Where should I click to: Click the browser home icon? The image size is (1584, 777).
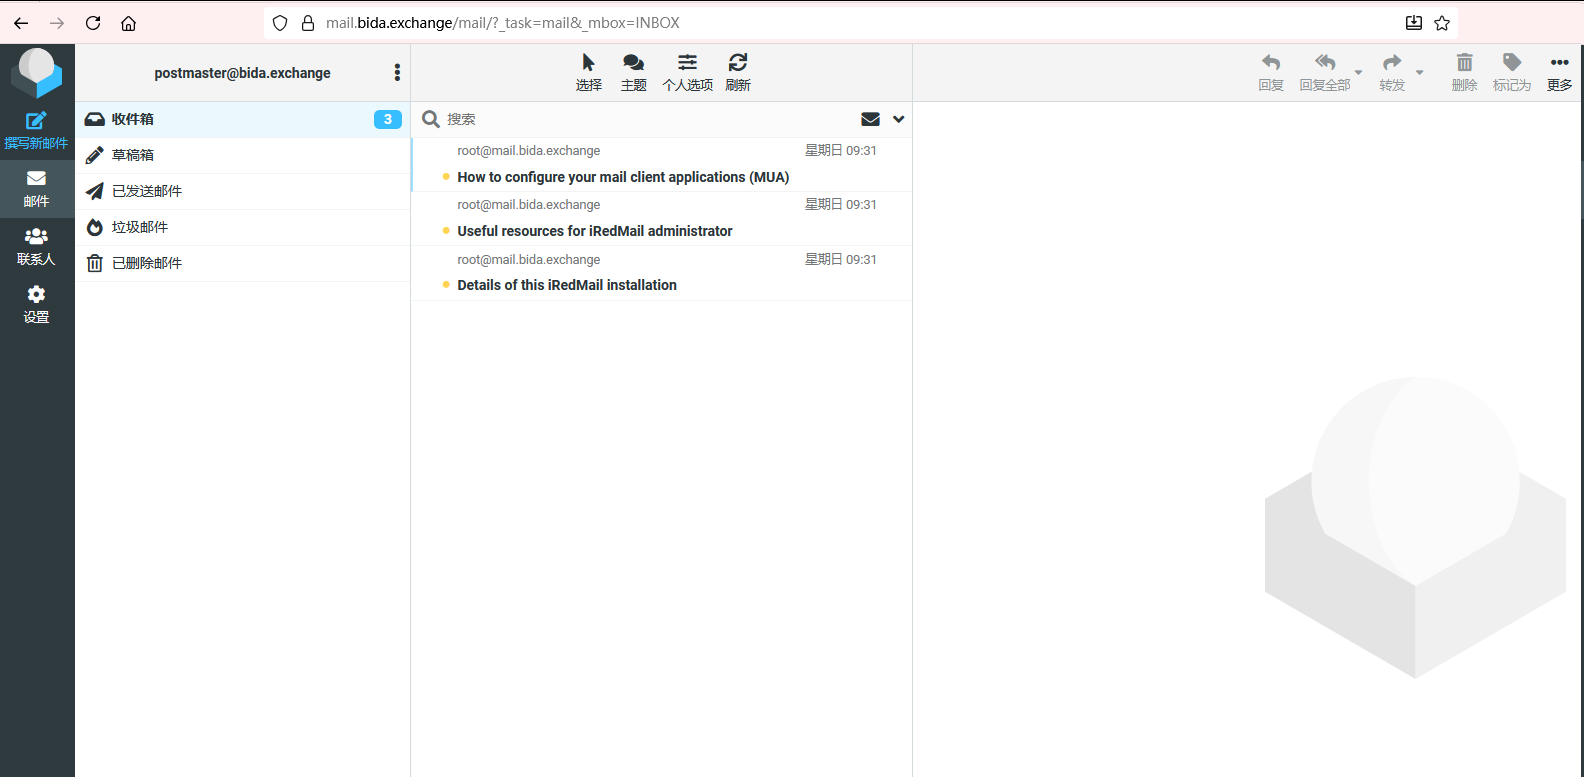coord(128,23)
